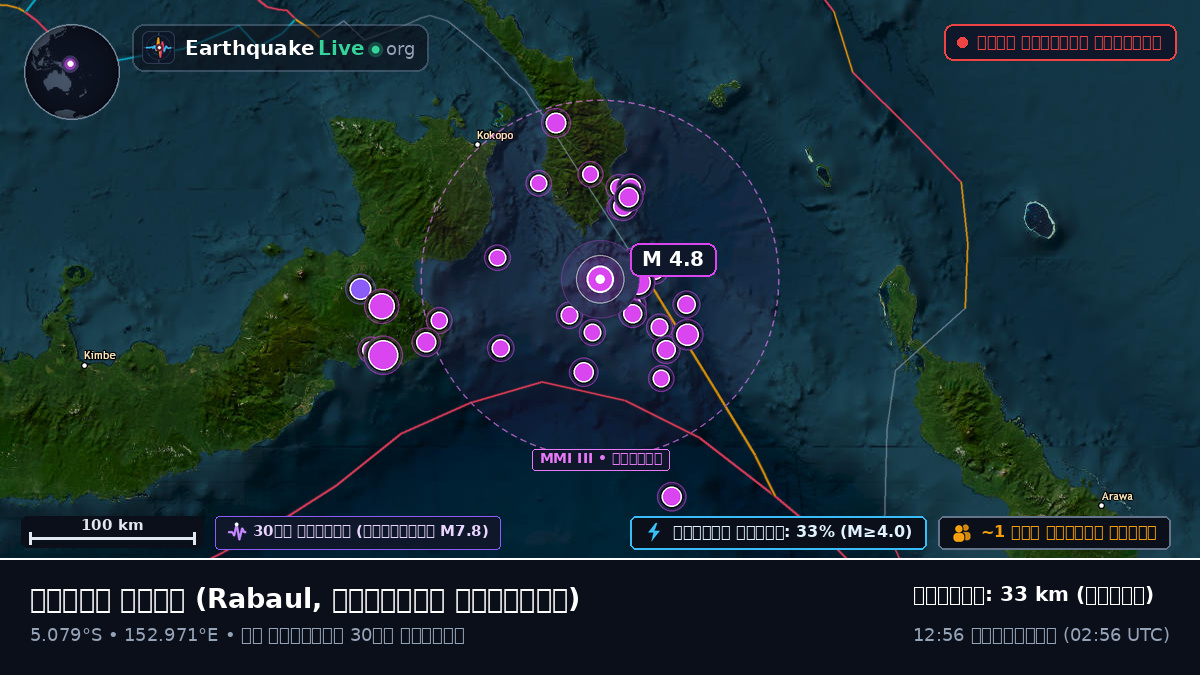Image resolution: width=1200 pixels, height=675 pixels.
Task: Click the red-outlined alert badge
Action: tap(1060, 42)
